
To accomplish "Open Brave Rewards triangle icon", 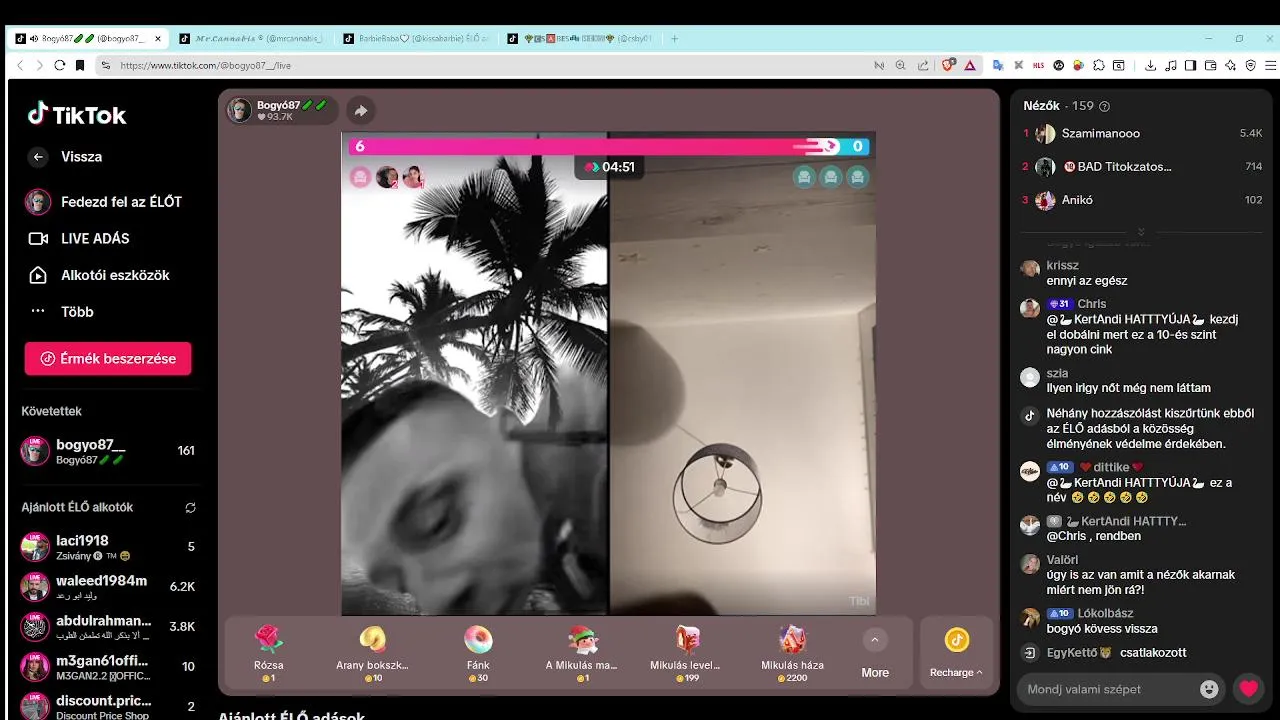I will point(970,65).
